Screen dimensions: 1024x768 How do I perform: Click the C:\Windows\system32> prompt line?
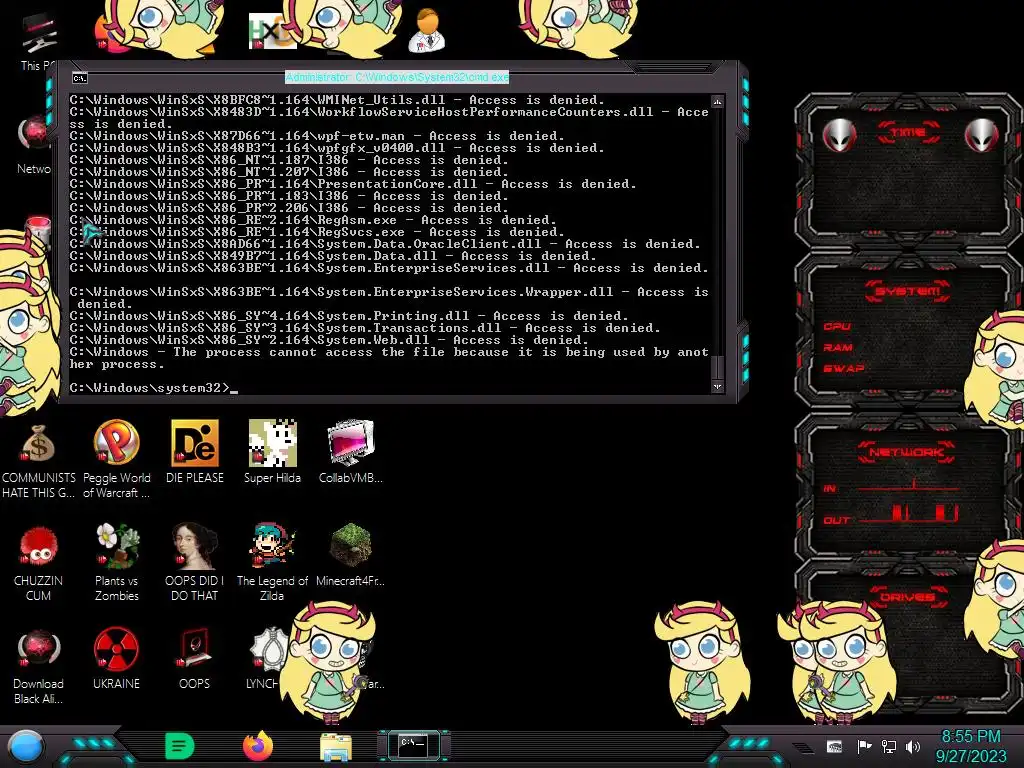coord(153,388)
